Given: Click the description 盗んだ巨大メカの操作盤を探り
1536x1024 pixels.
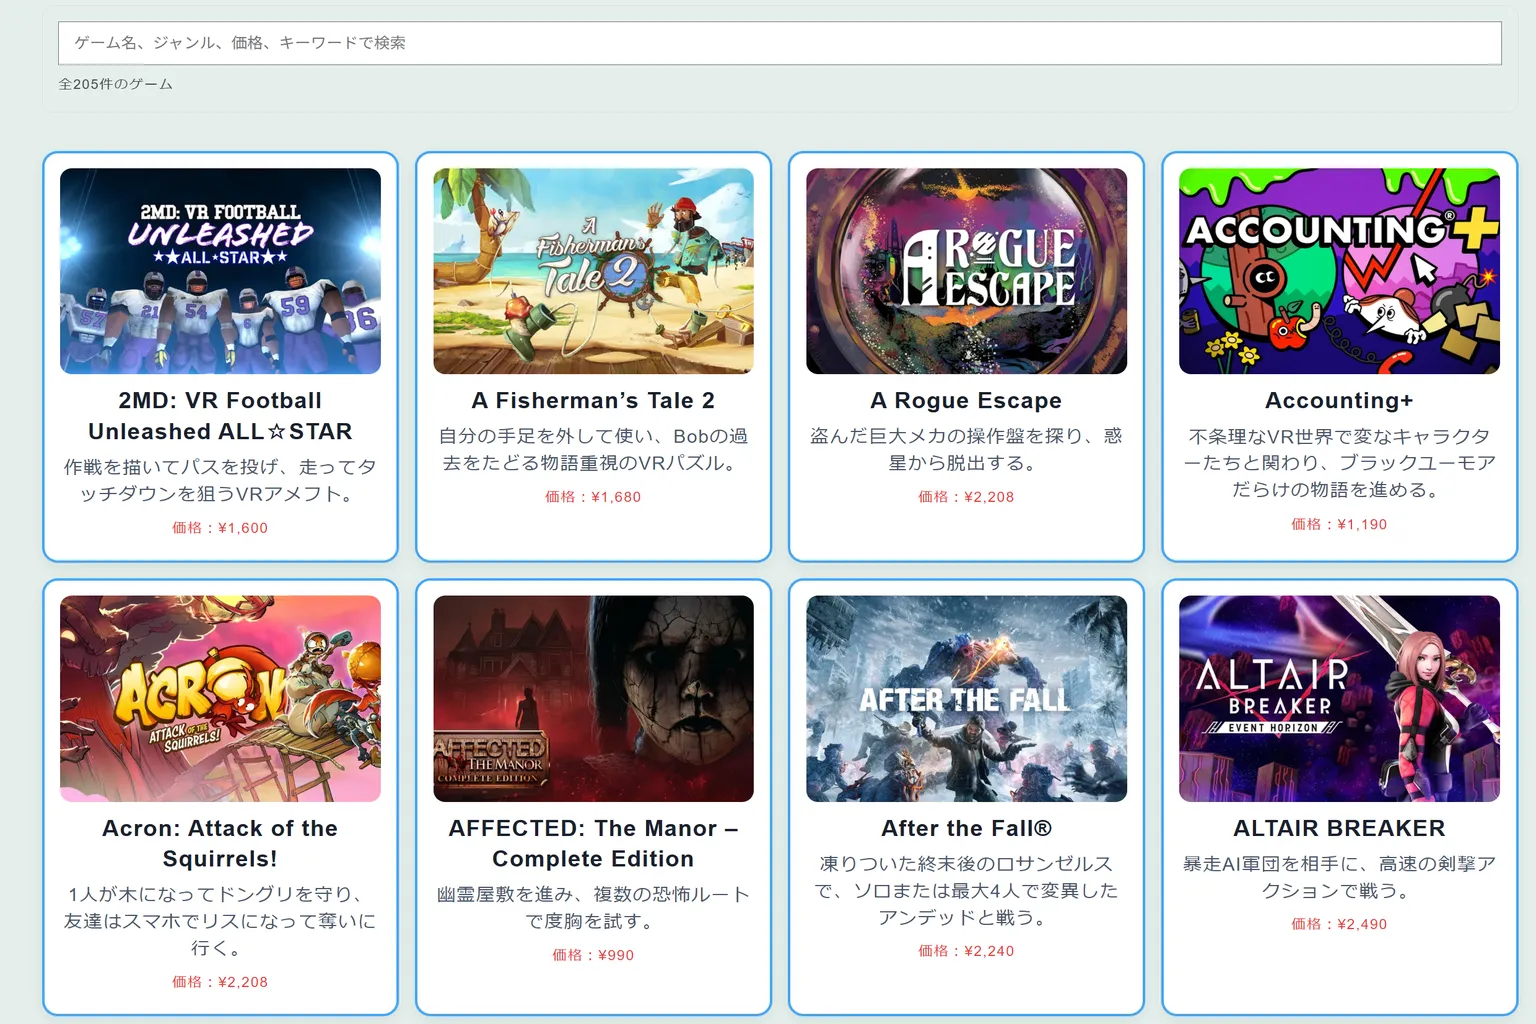Looking at the screenshot, I should click(x=966, y=449).
